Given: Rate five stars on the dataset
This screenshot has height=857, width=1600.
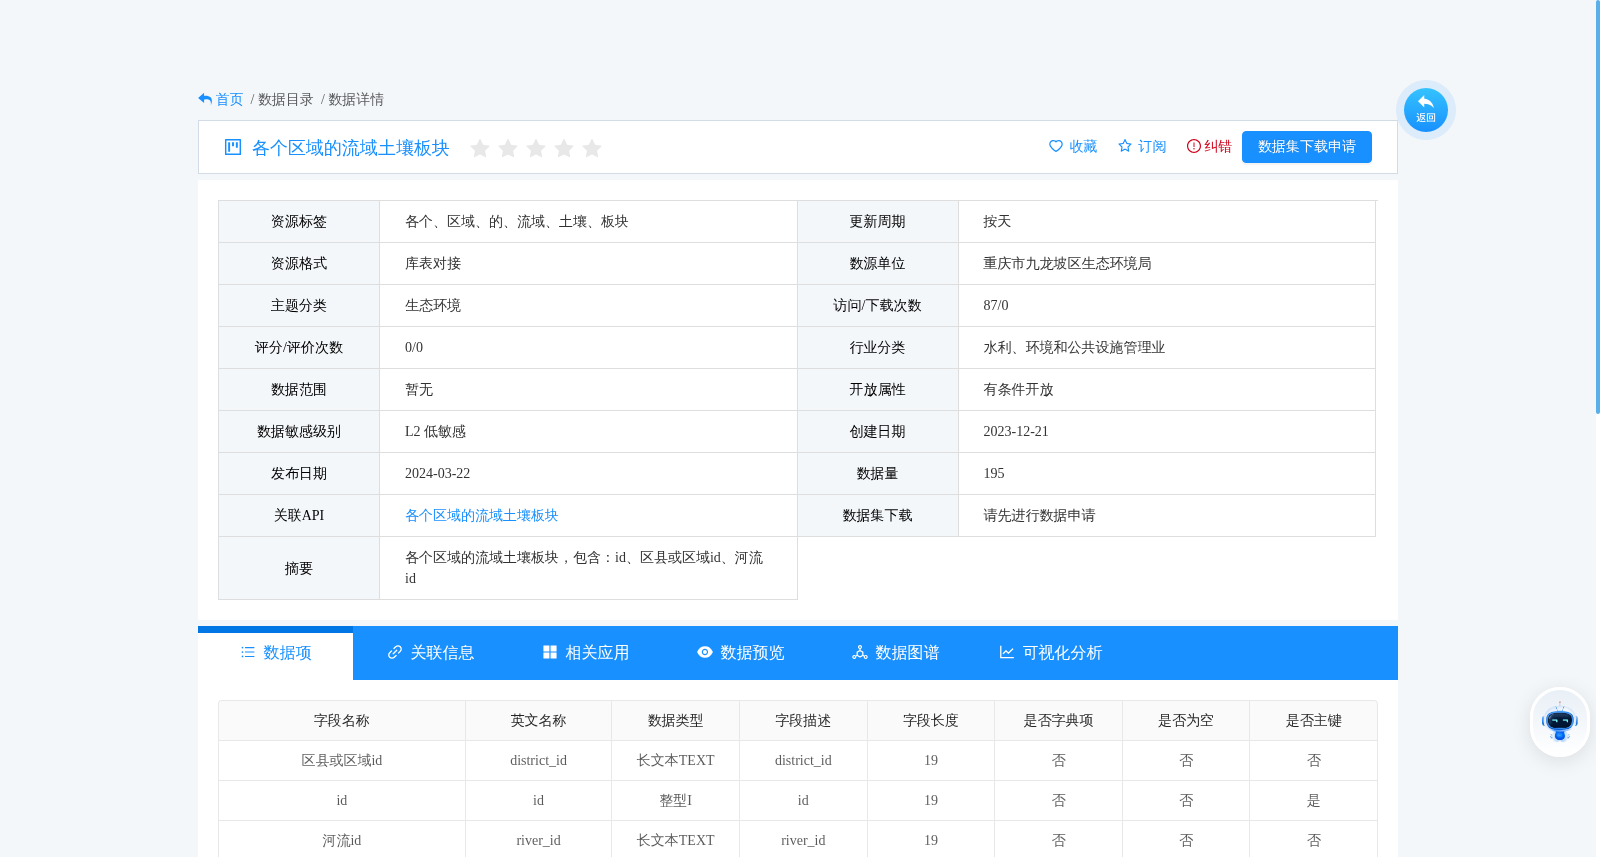Looking at the screenshot, I should (x=592, y=148).
